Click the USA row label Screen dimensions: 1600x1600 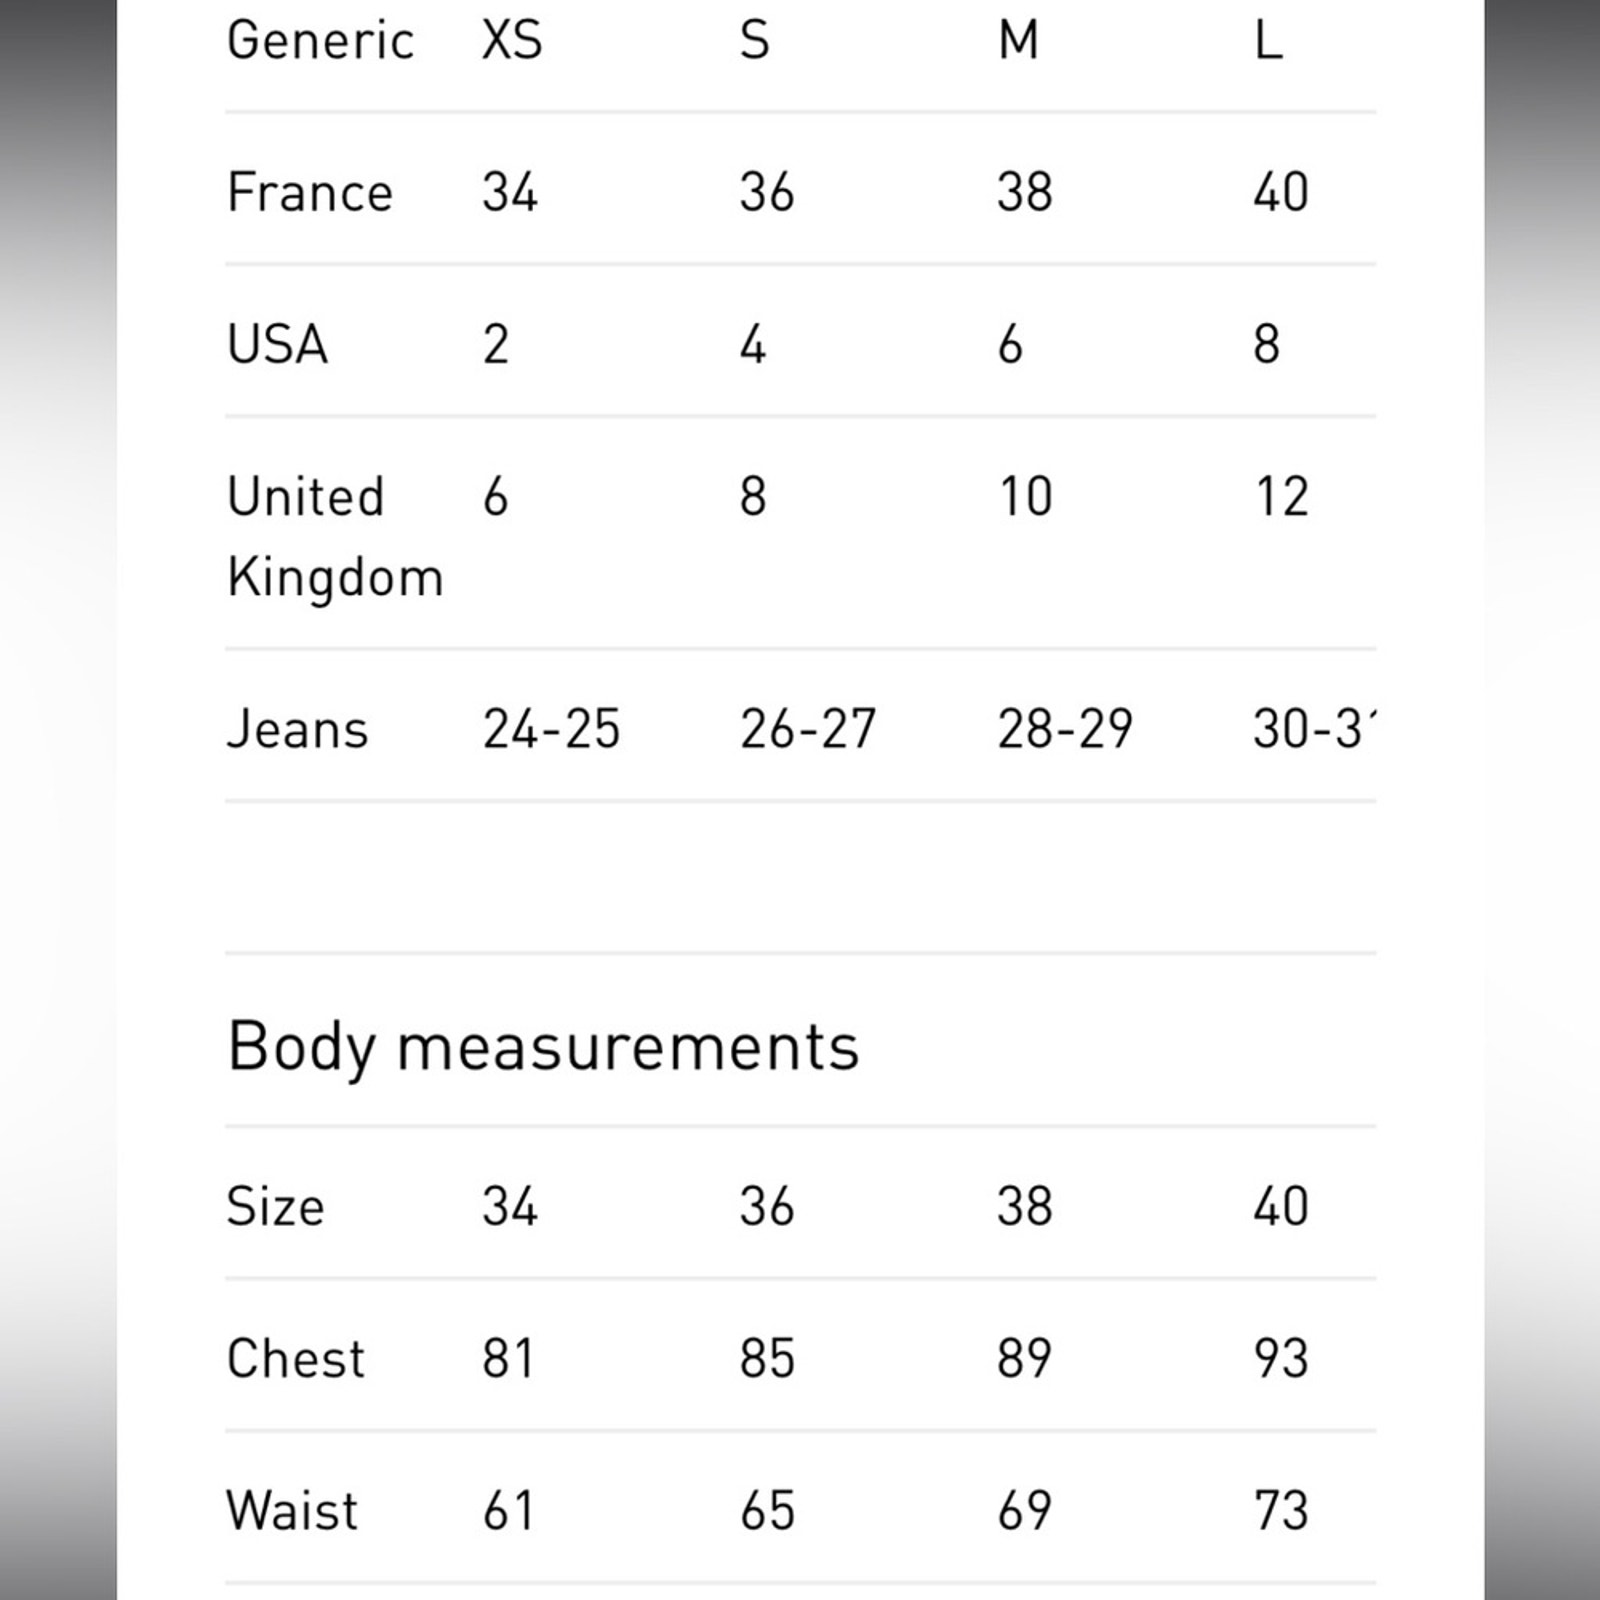pyautogui.click(x=277, y=344)
